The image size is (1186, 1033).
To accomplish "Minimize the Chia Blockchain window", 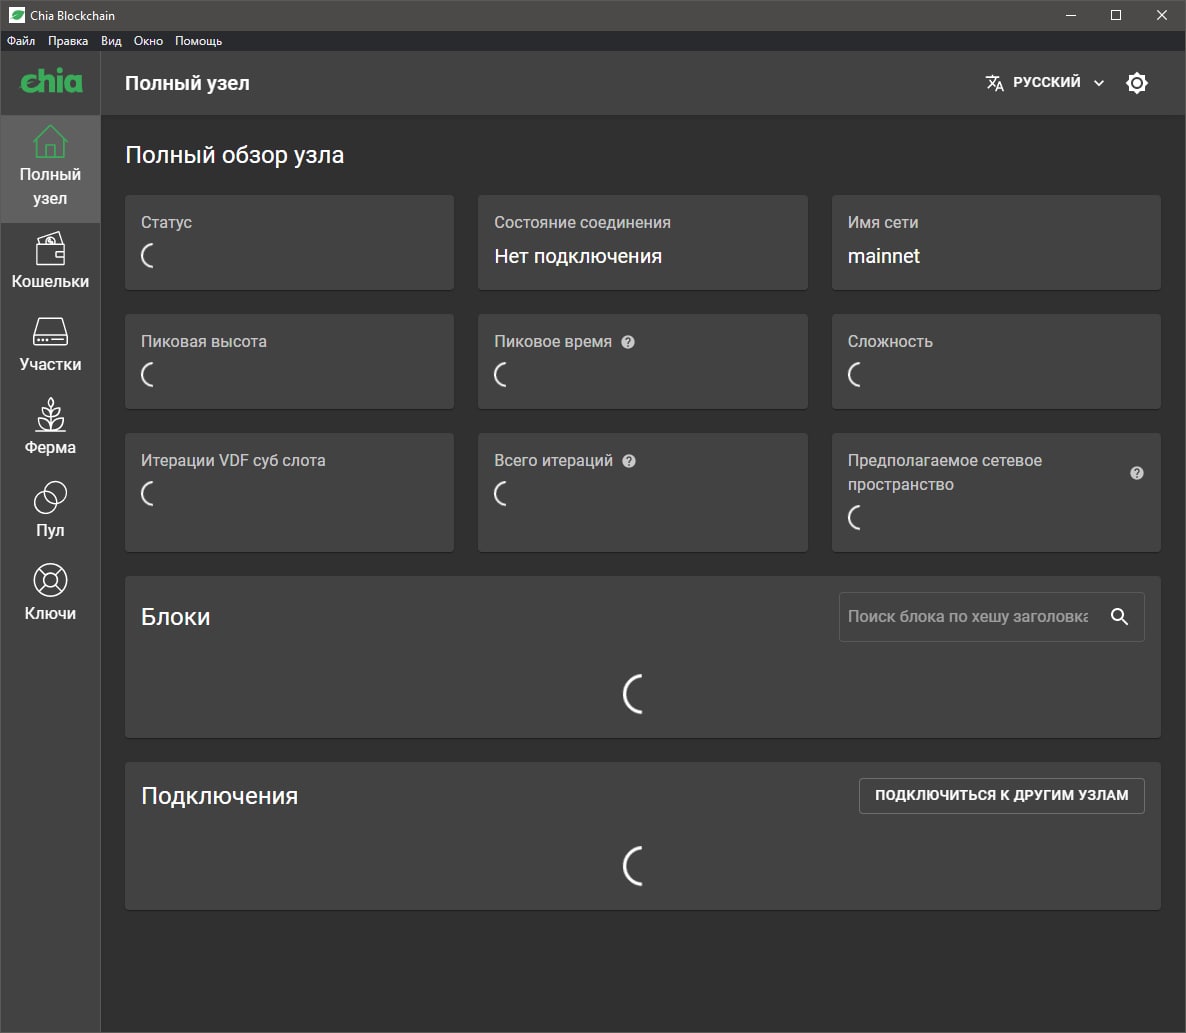I will point(1070,15).
